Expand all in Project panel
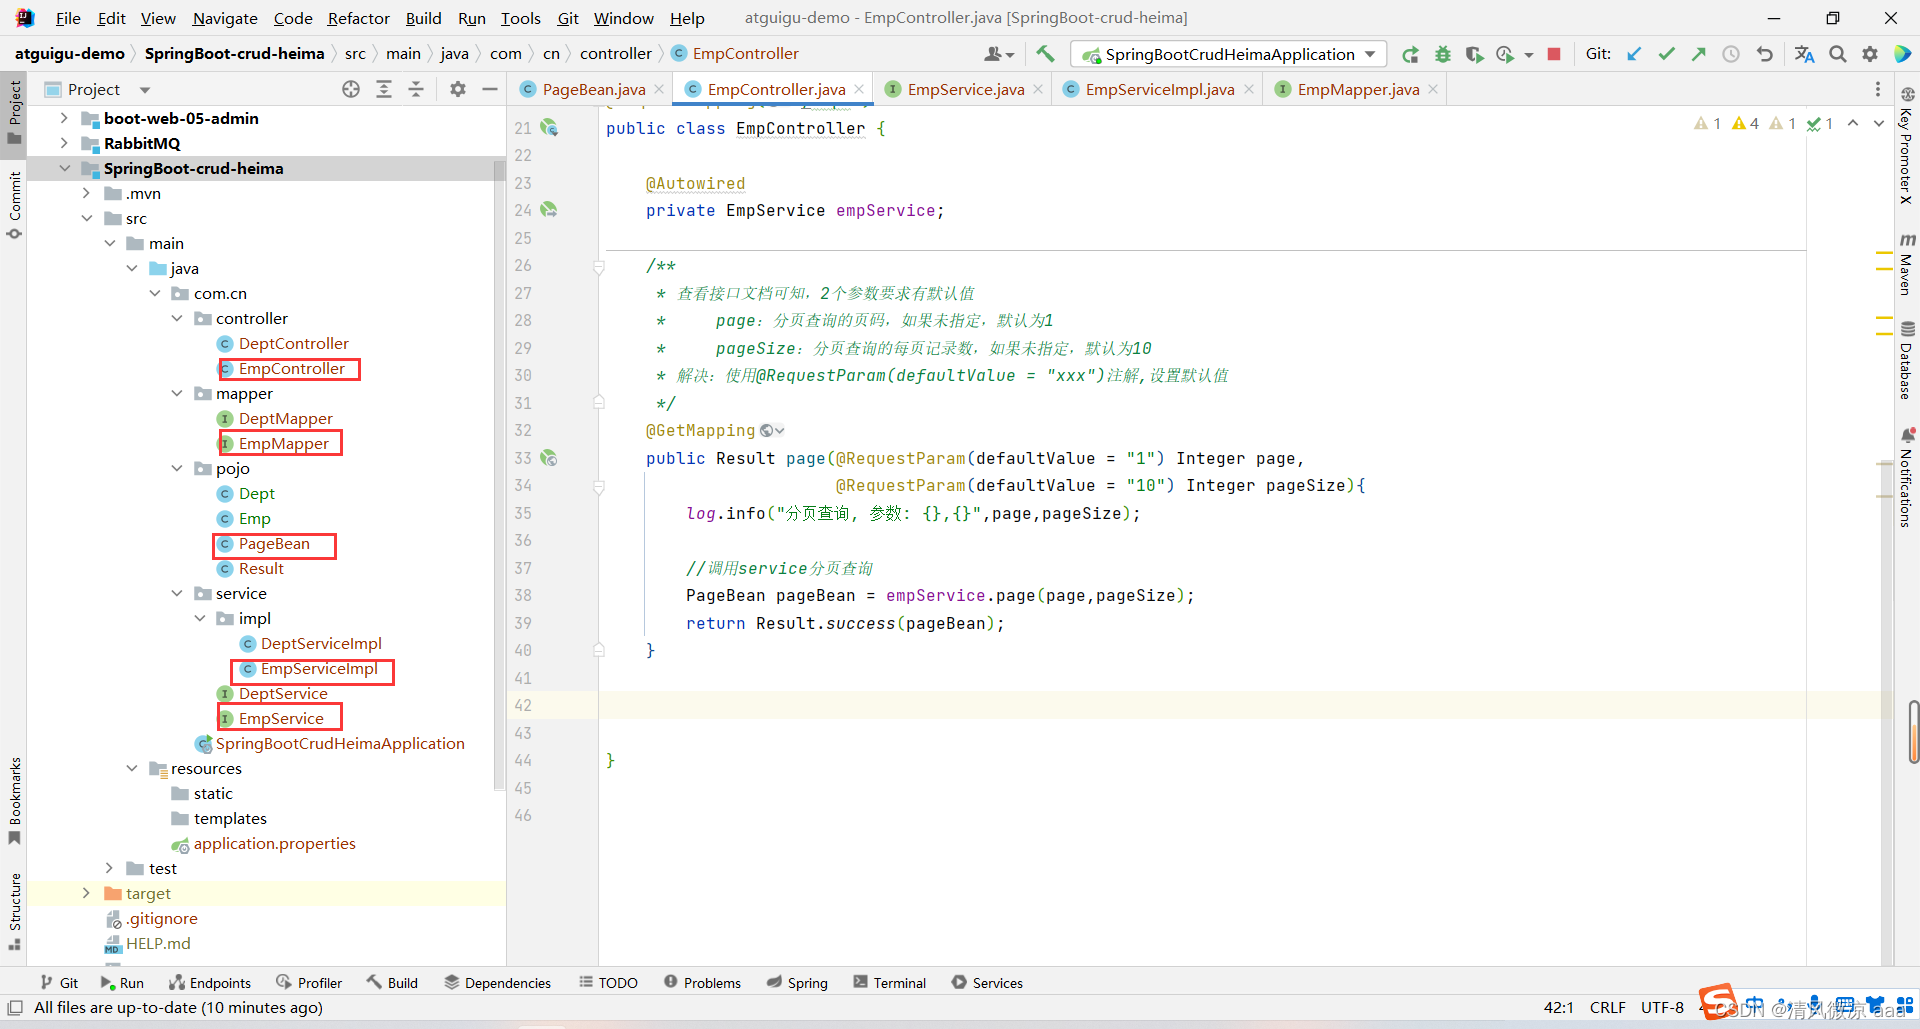 pos(384,89)
